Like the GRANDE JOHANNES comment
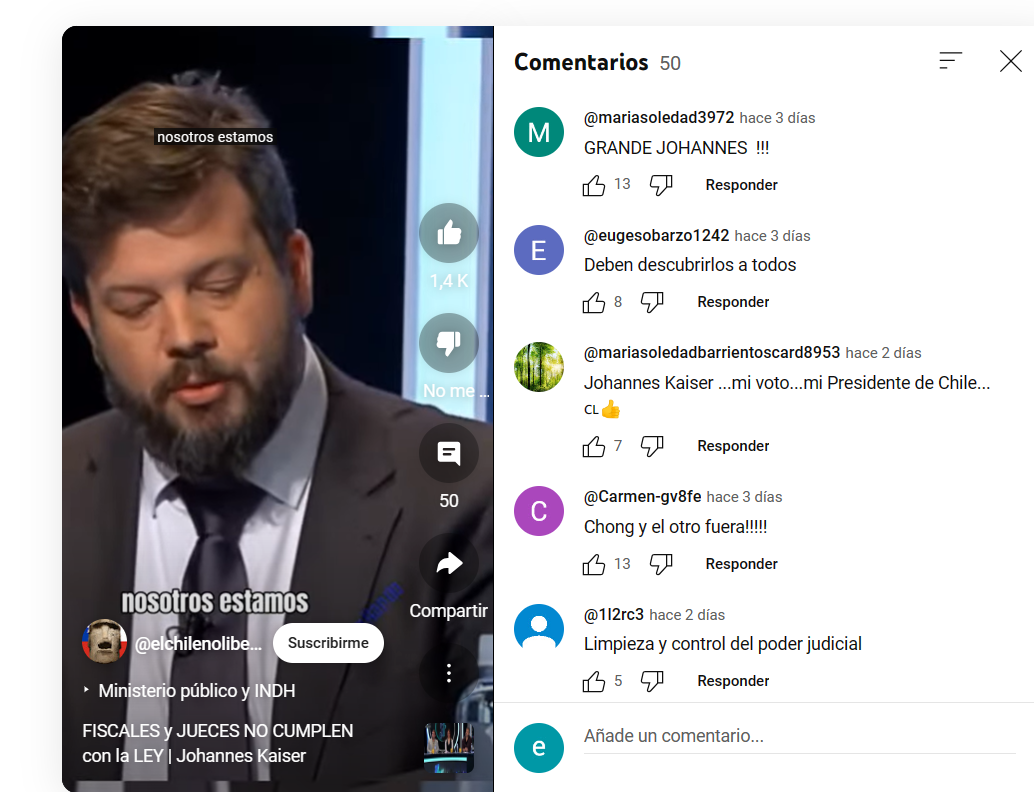Image resolution: width=1034 pixels, height=792 pixels. tap(593, 185)
